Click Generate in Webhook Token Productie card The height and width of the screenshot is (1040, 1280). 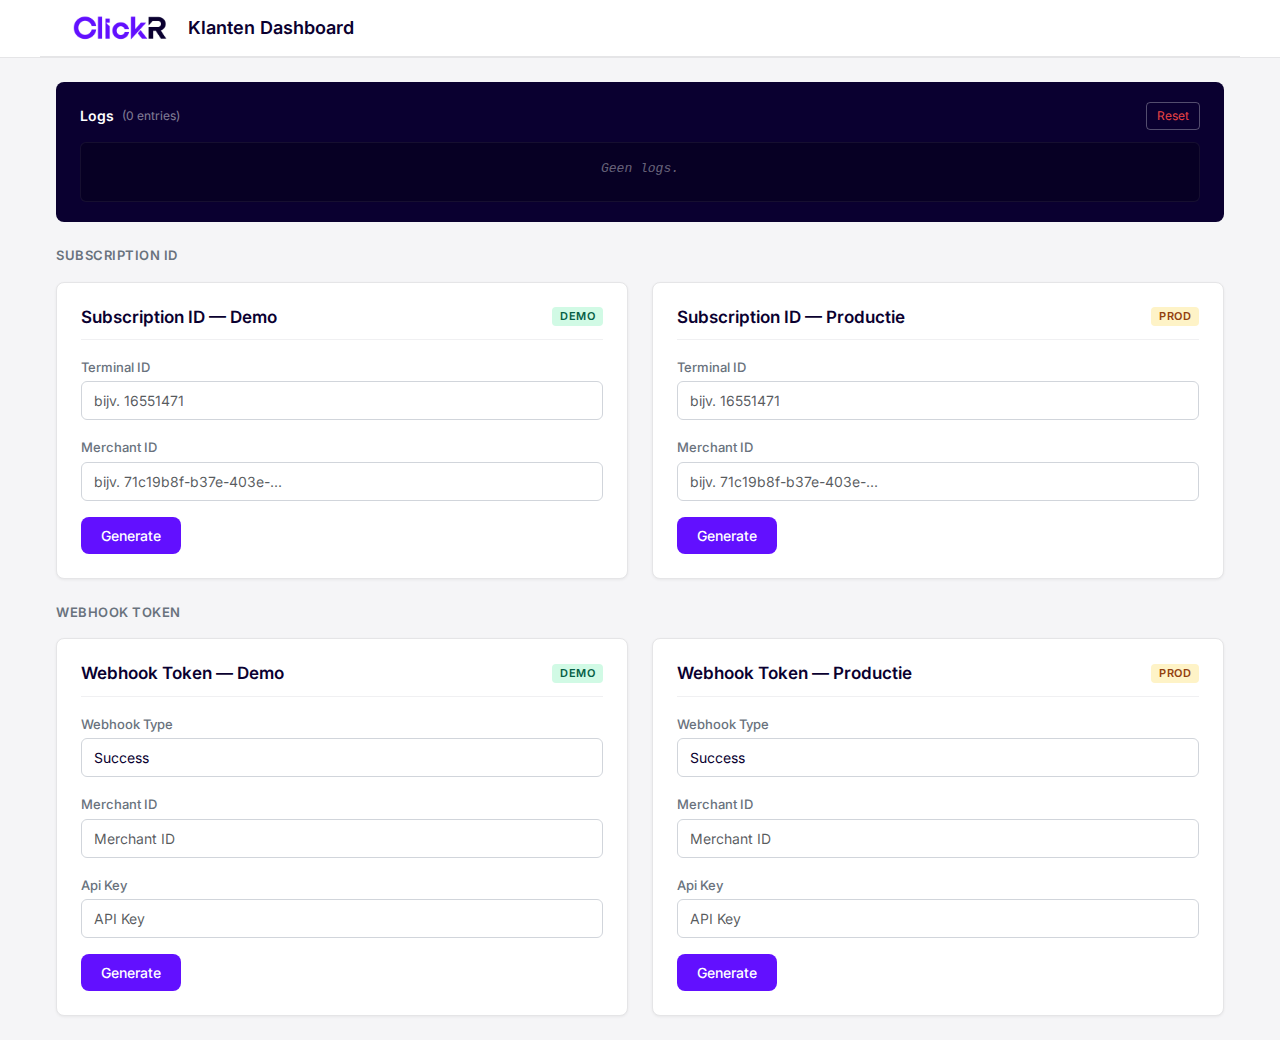[726, 973]
